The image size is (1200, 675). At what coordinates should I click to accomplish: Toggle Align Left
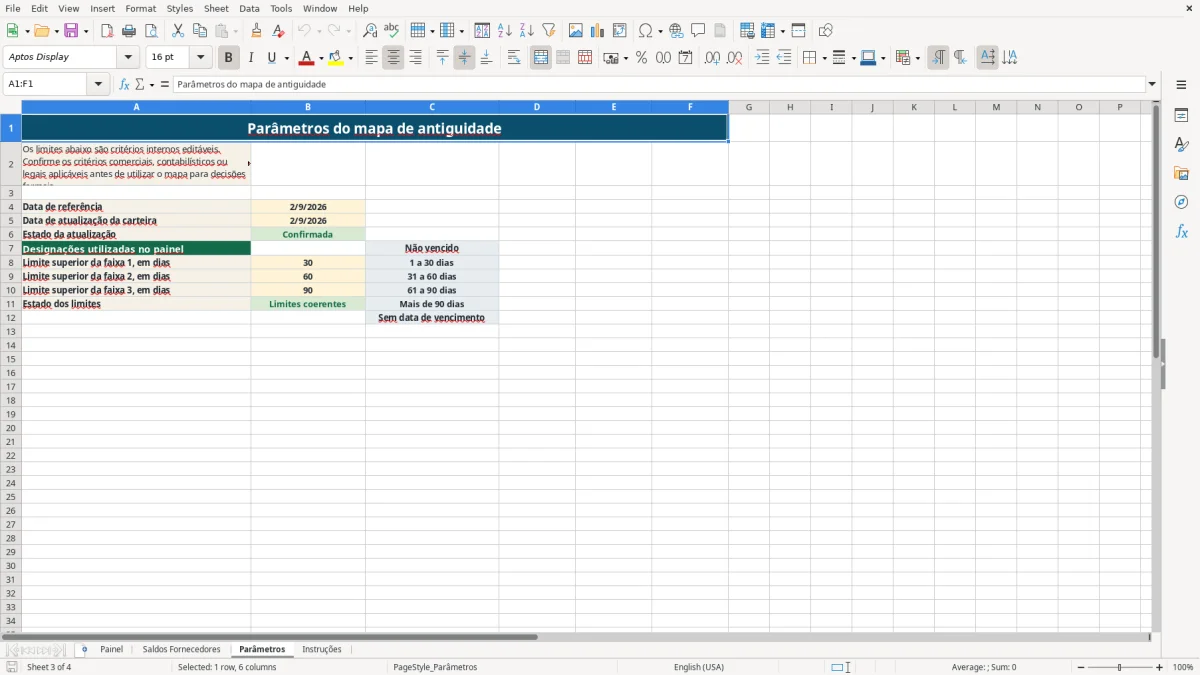371,58
